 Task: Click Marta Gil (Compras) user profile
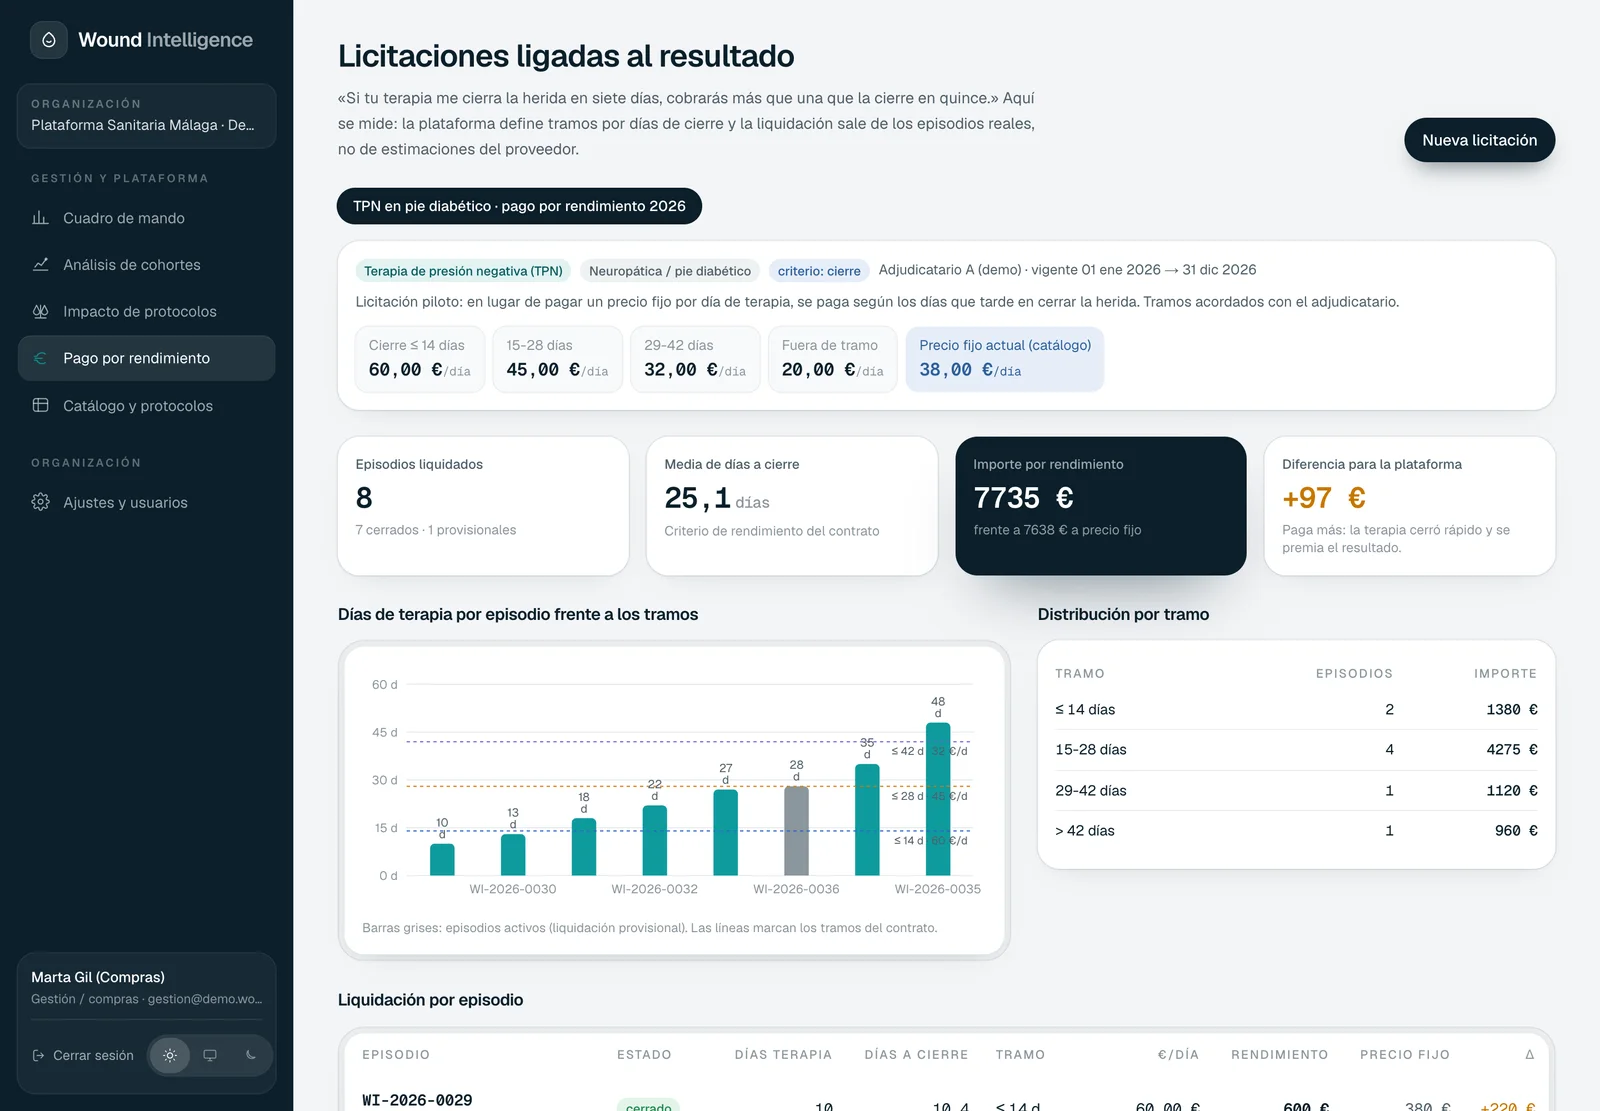[x=146, y=987]
